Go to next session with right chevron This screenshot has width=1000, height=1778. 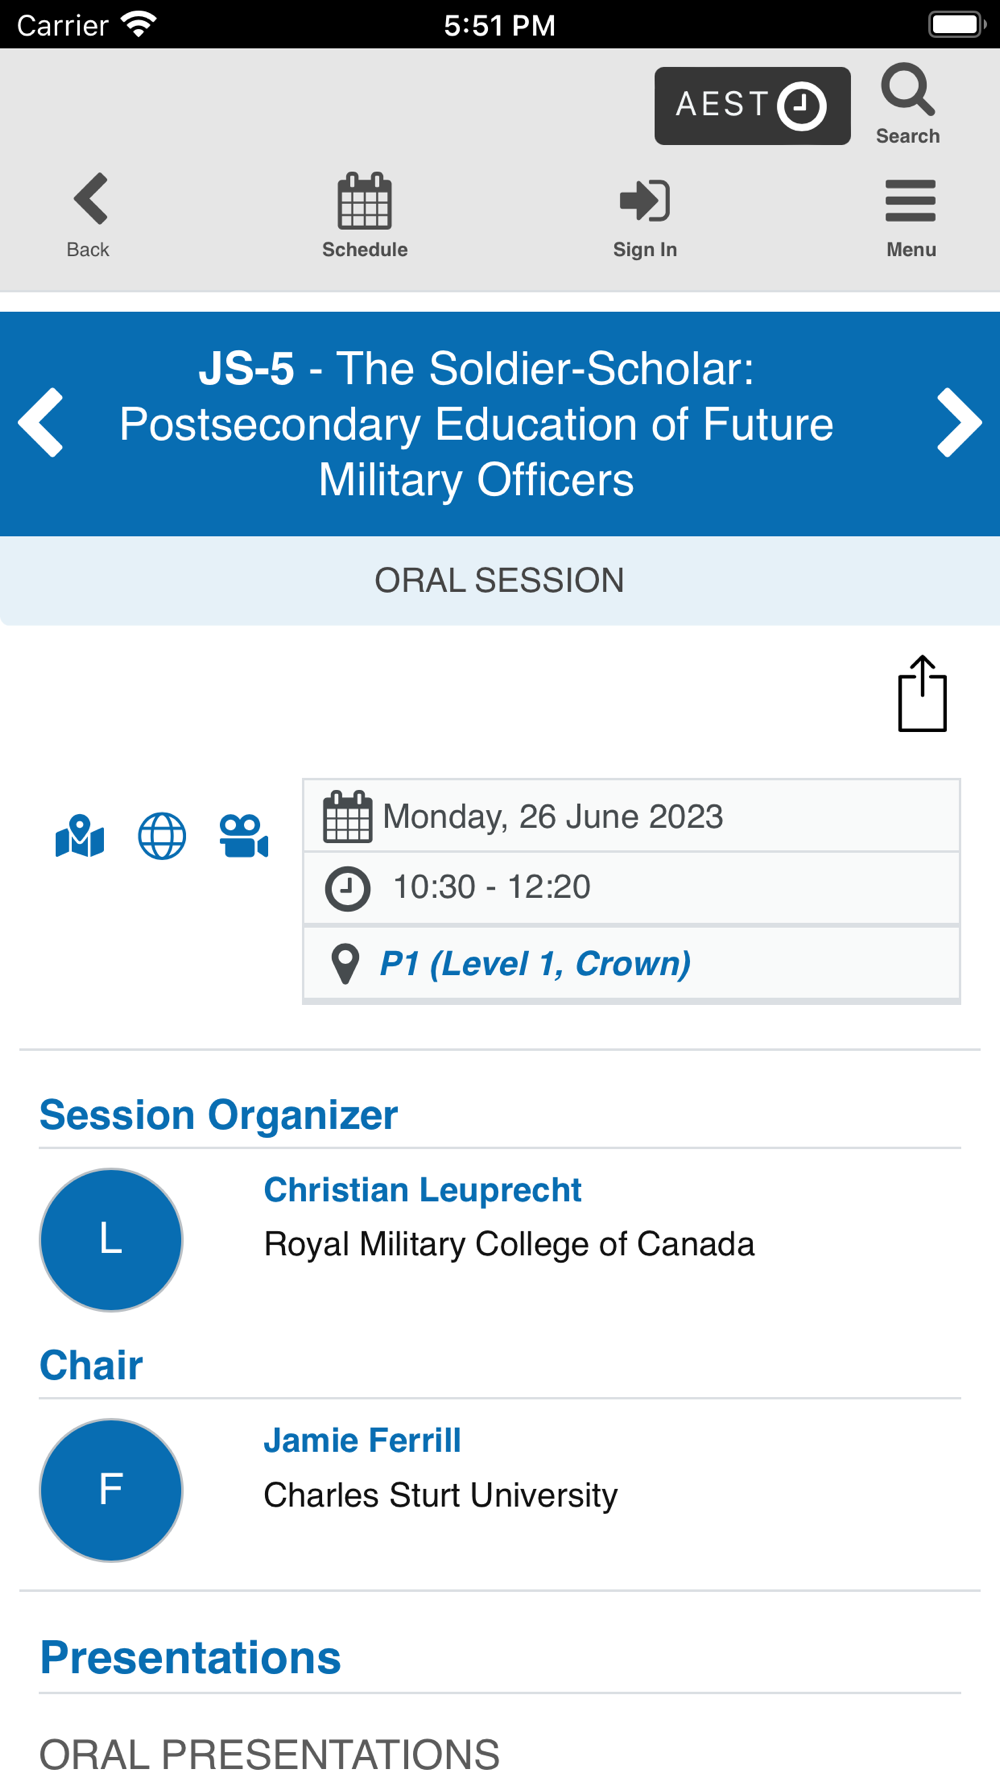click(959, 423)
